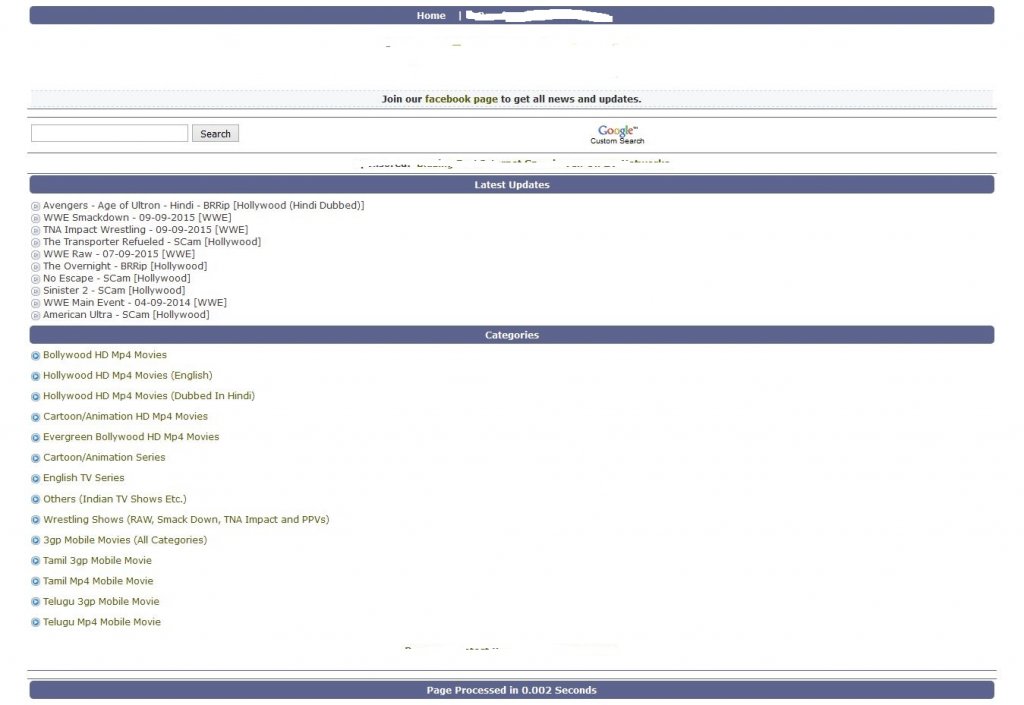Open the facebook page link

(461, 99)
